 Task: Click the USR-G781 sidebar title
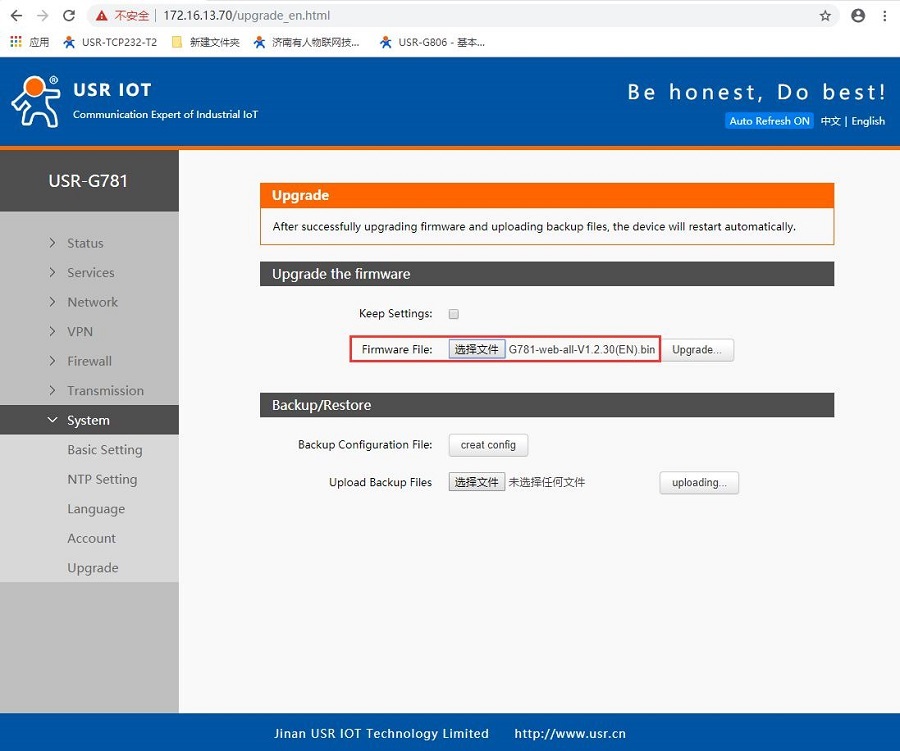point(88,181)
